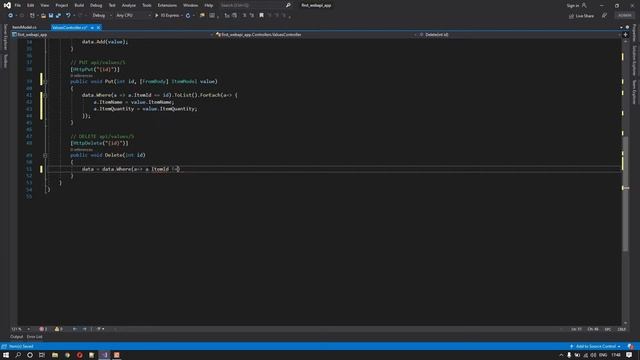
Task: Open the zoom level dropdown
Action: (x=20, y=329)
